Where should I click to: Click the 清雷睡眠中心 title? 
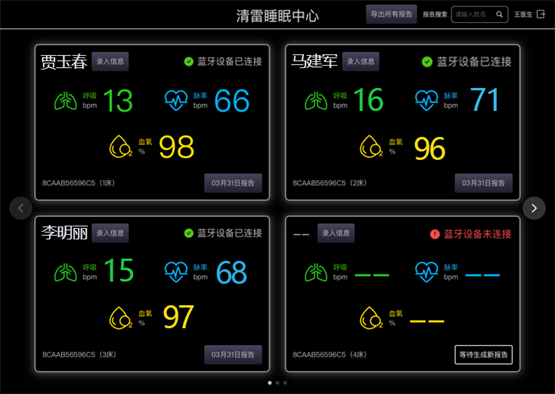click(278, 16)
